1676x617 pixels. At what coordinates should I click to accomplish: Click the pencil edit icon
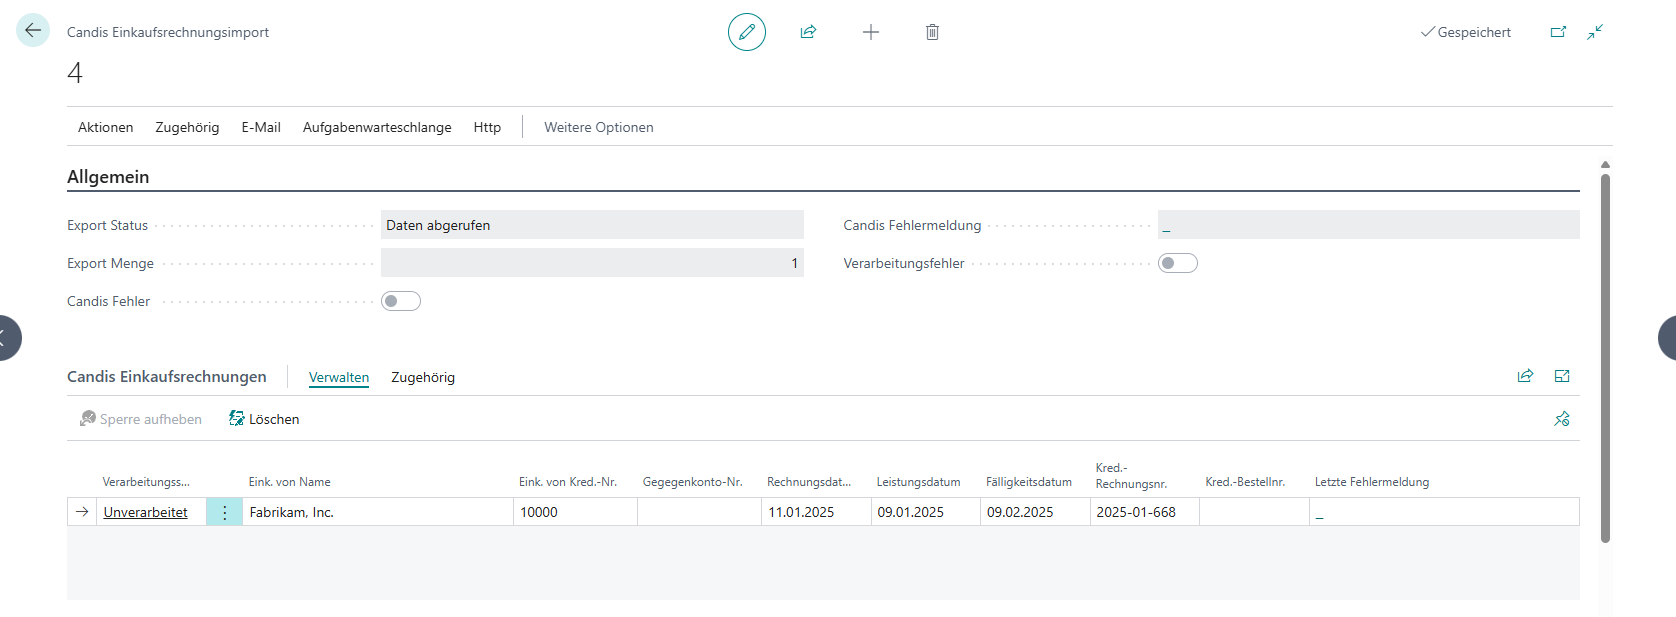click(746, 32)
